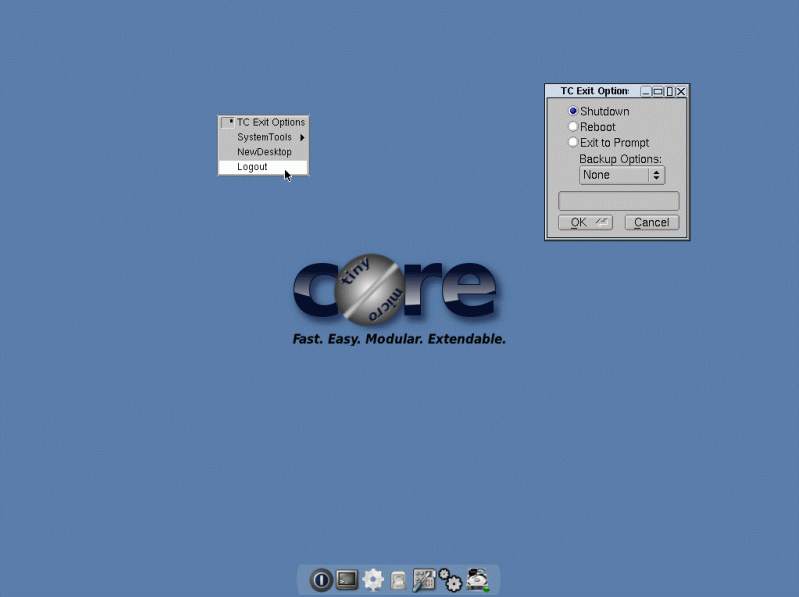
Task: Select Logout in the context menu
Action: 252,167
